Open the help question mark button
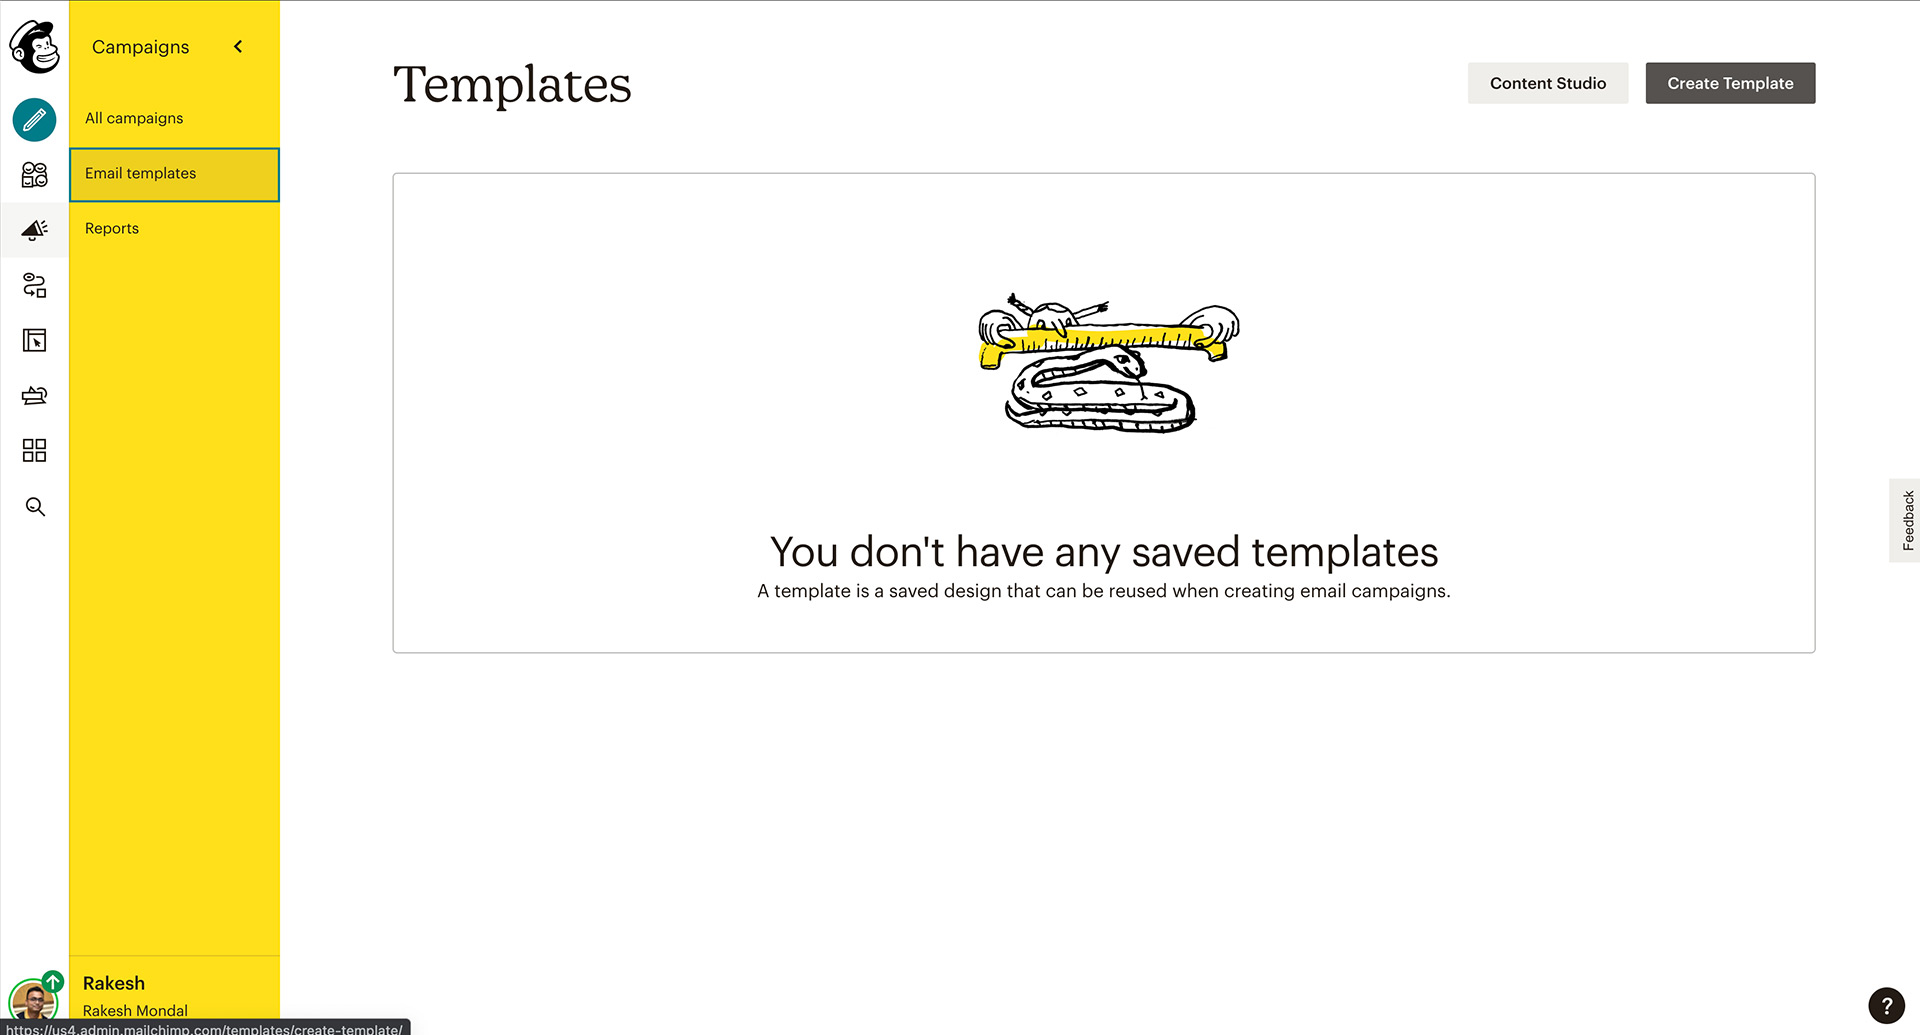 click(1886, 1006)
